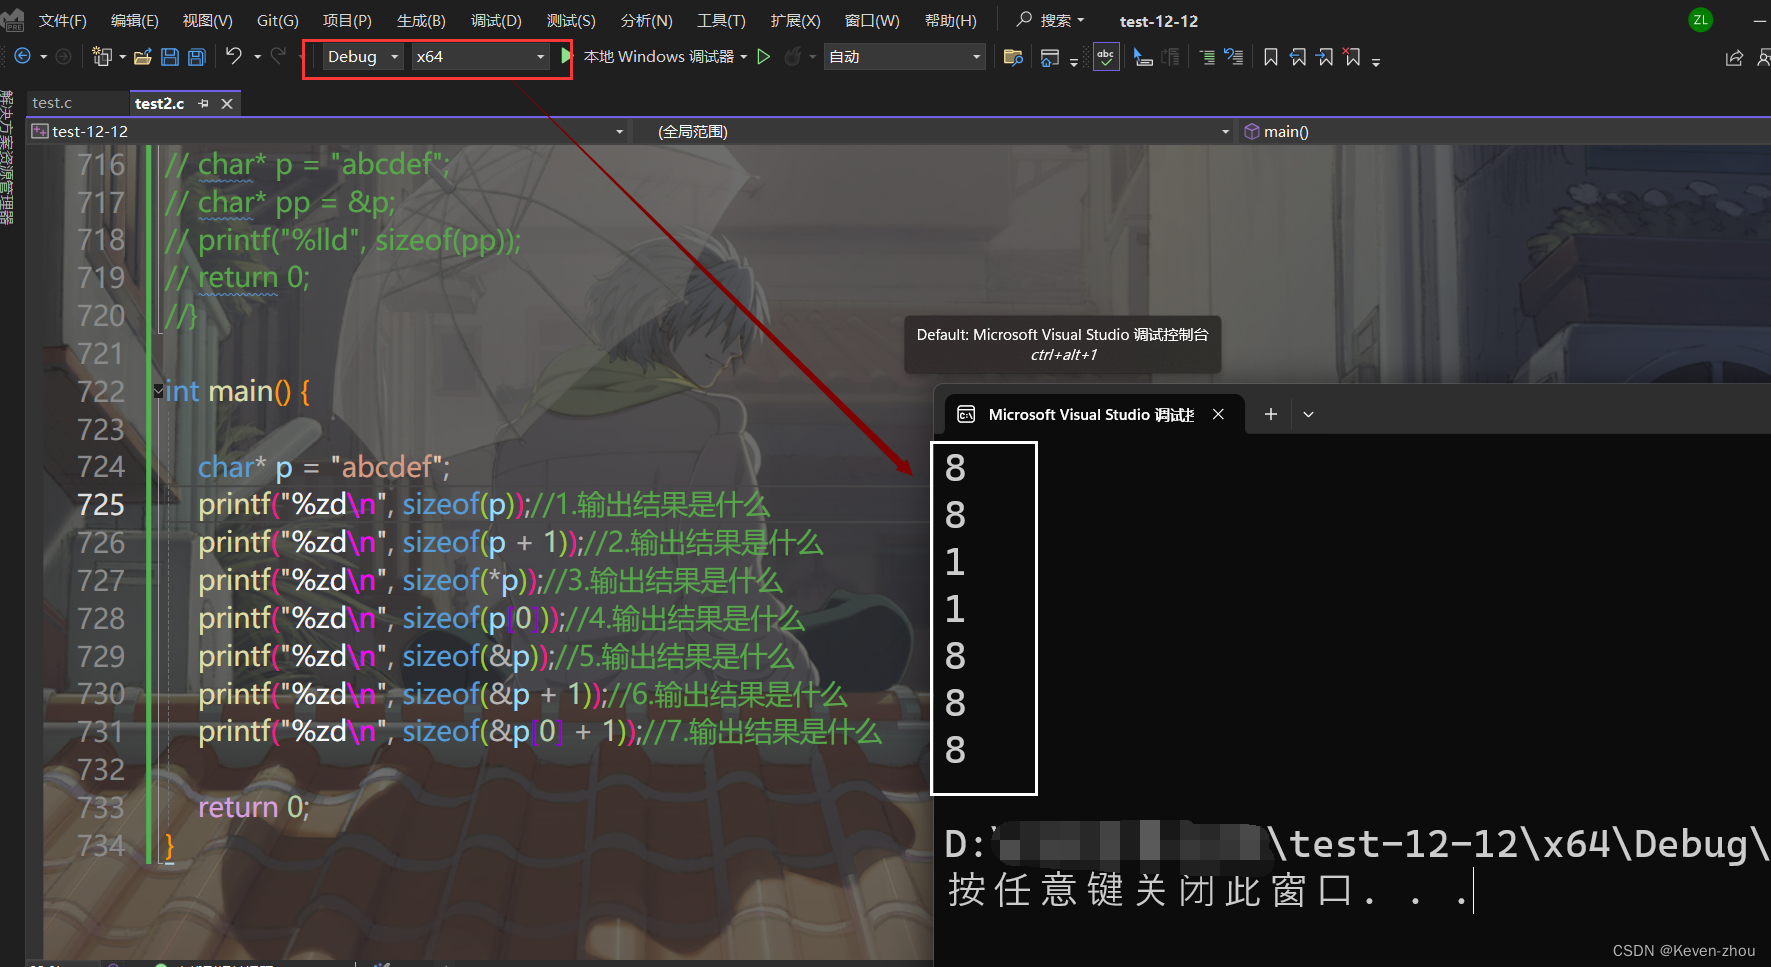Clear all bookmarks icon
Screen dimensions: 1771x967
[1352, 57]
